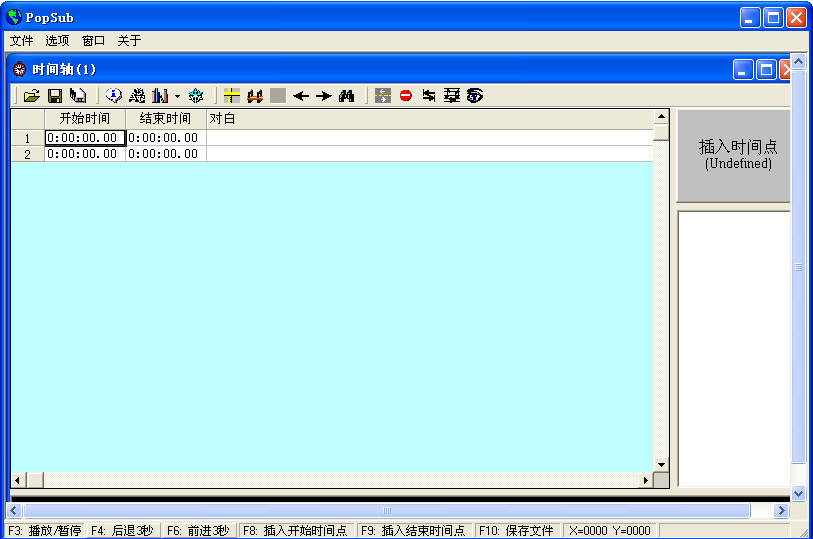Click the gray square toolbar button
The image size is (813, 539).
278,96
